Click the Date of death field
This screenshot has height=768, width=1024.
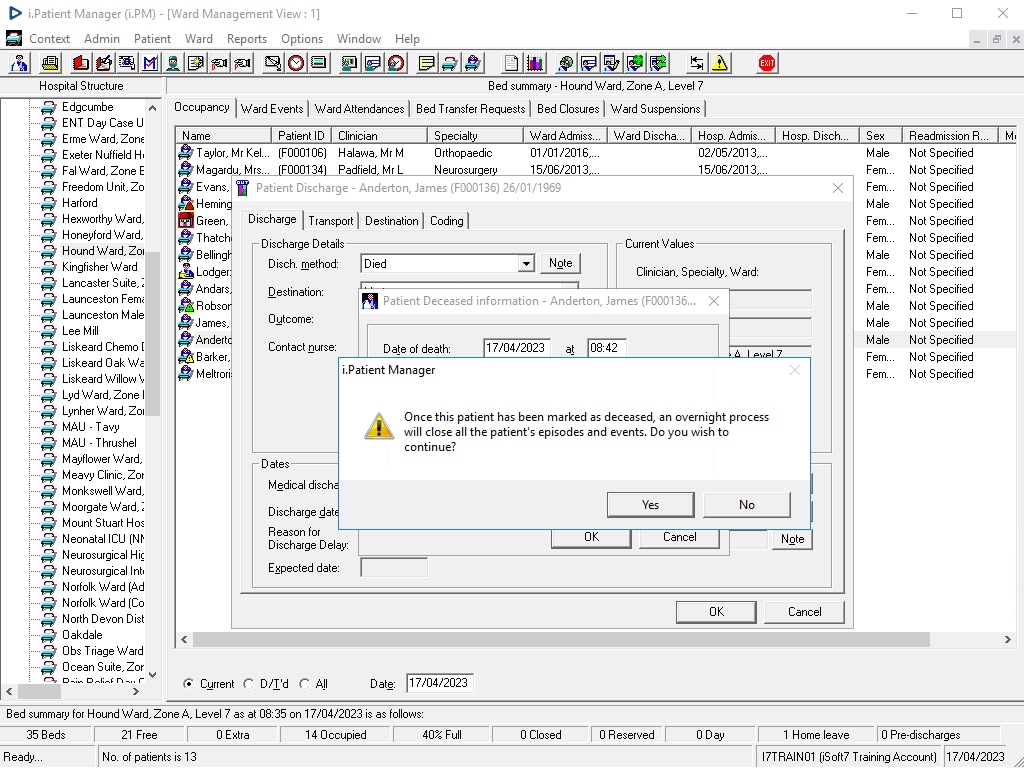click(x=517, y=348)
